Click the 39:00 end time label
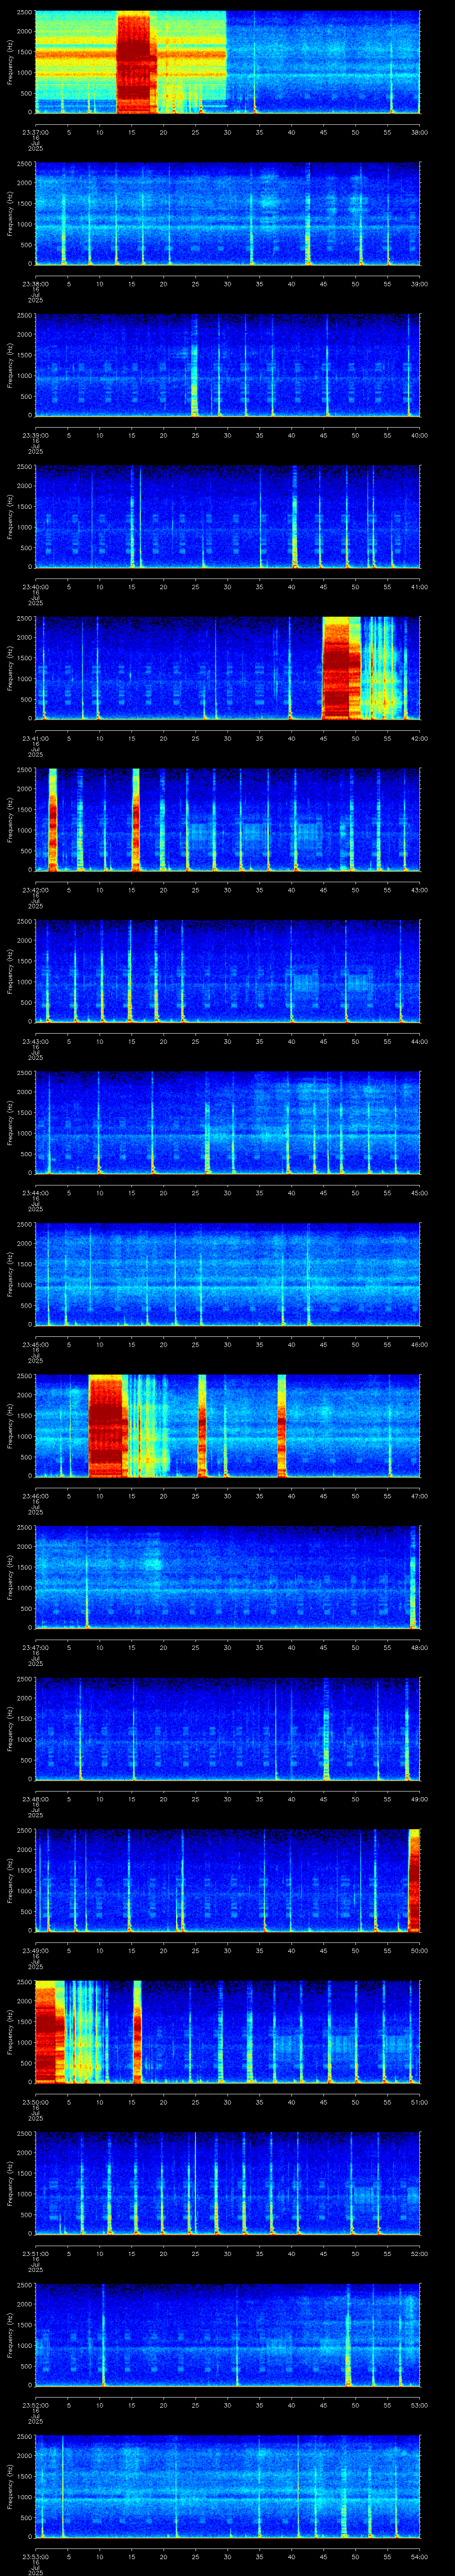This screenshot has width=455, height=2576. point(420,284)
